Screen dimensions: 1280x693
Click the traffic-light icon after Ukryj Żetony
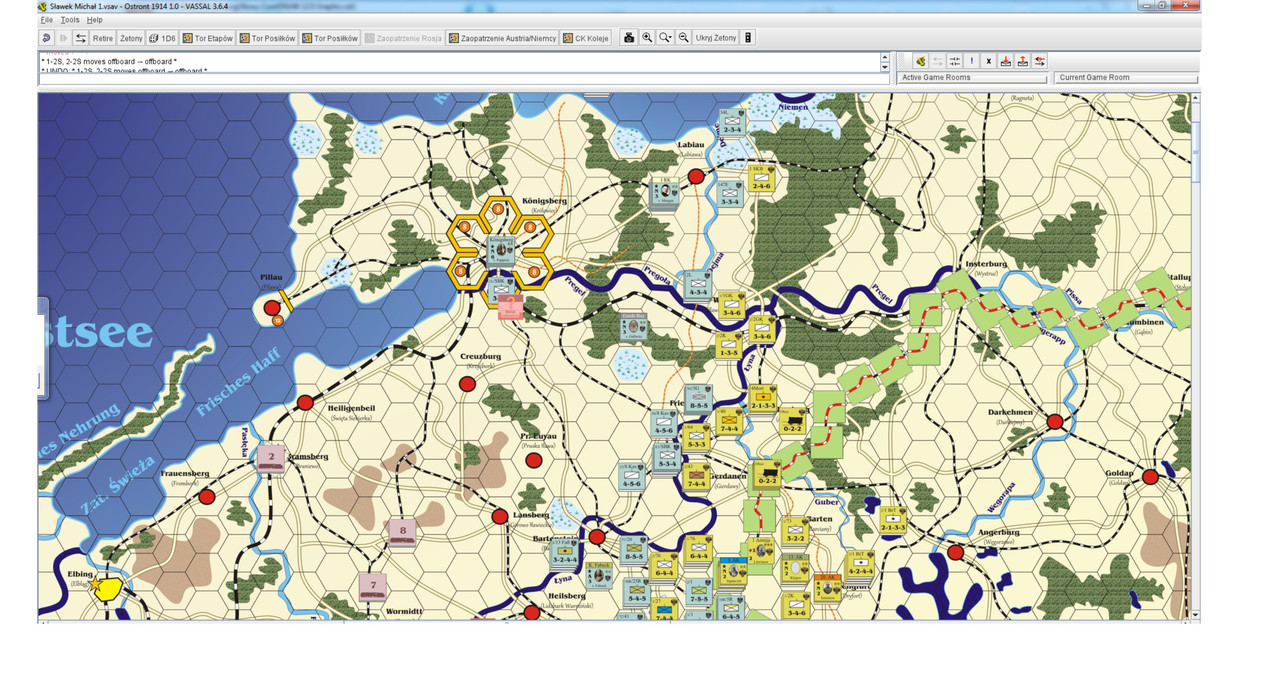point(748,38)
